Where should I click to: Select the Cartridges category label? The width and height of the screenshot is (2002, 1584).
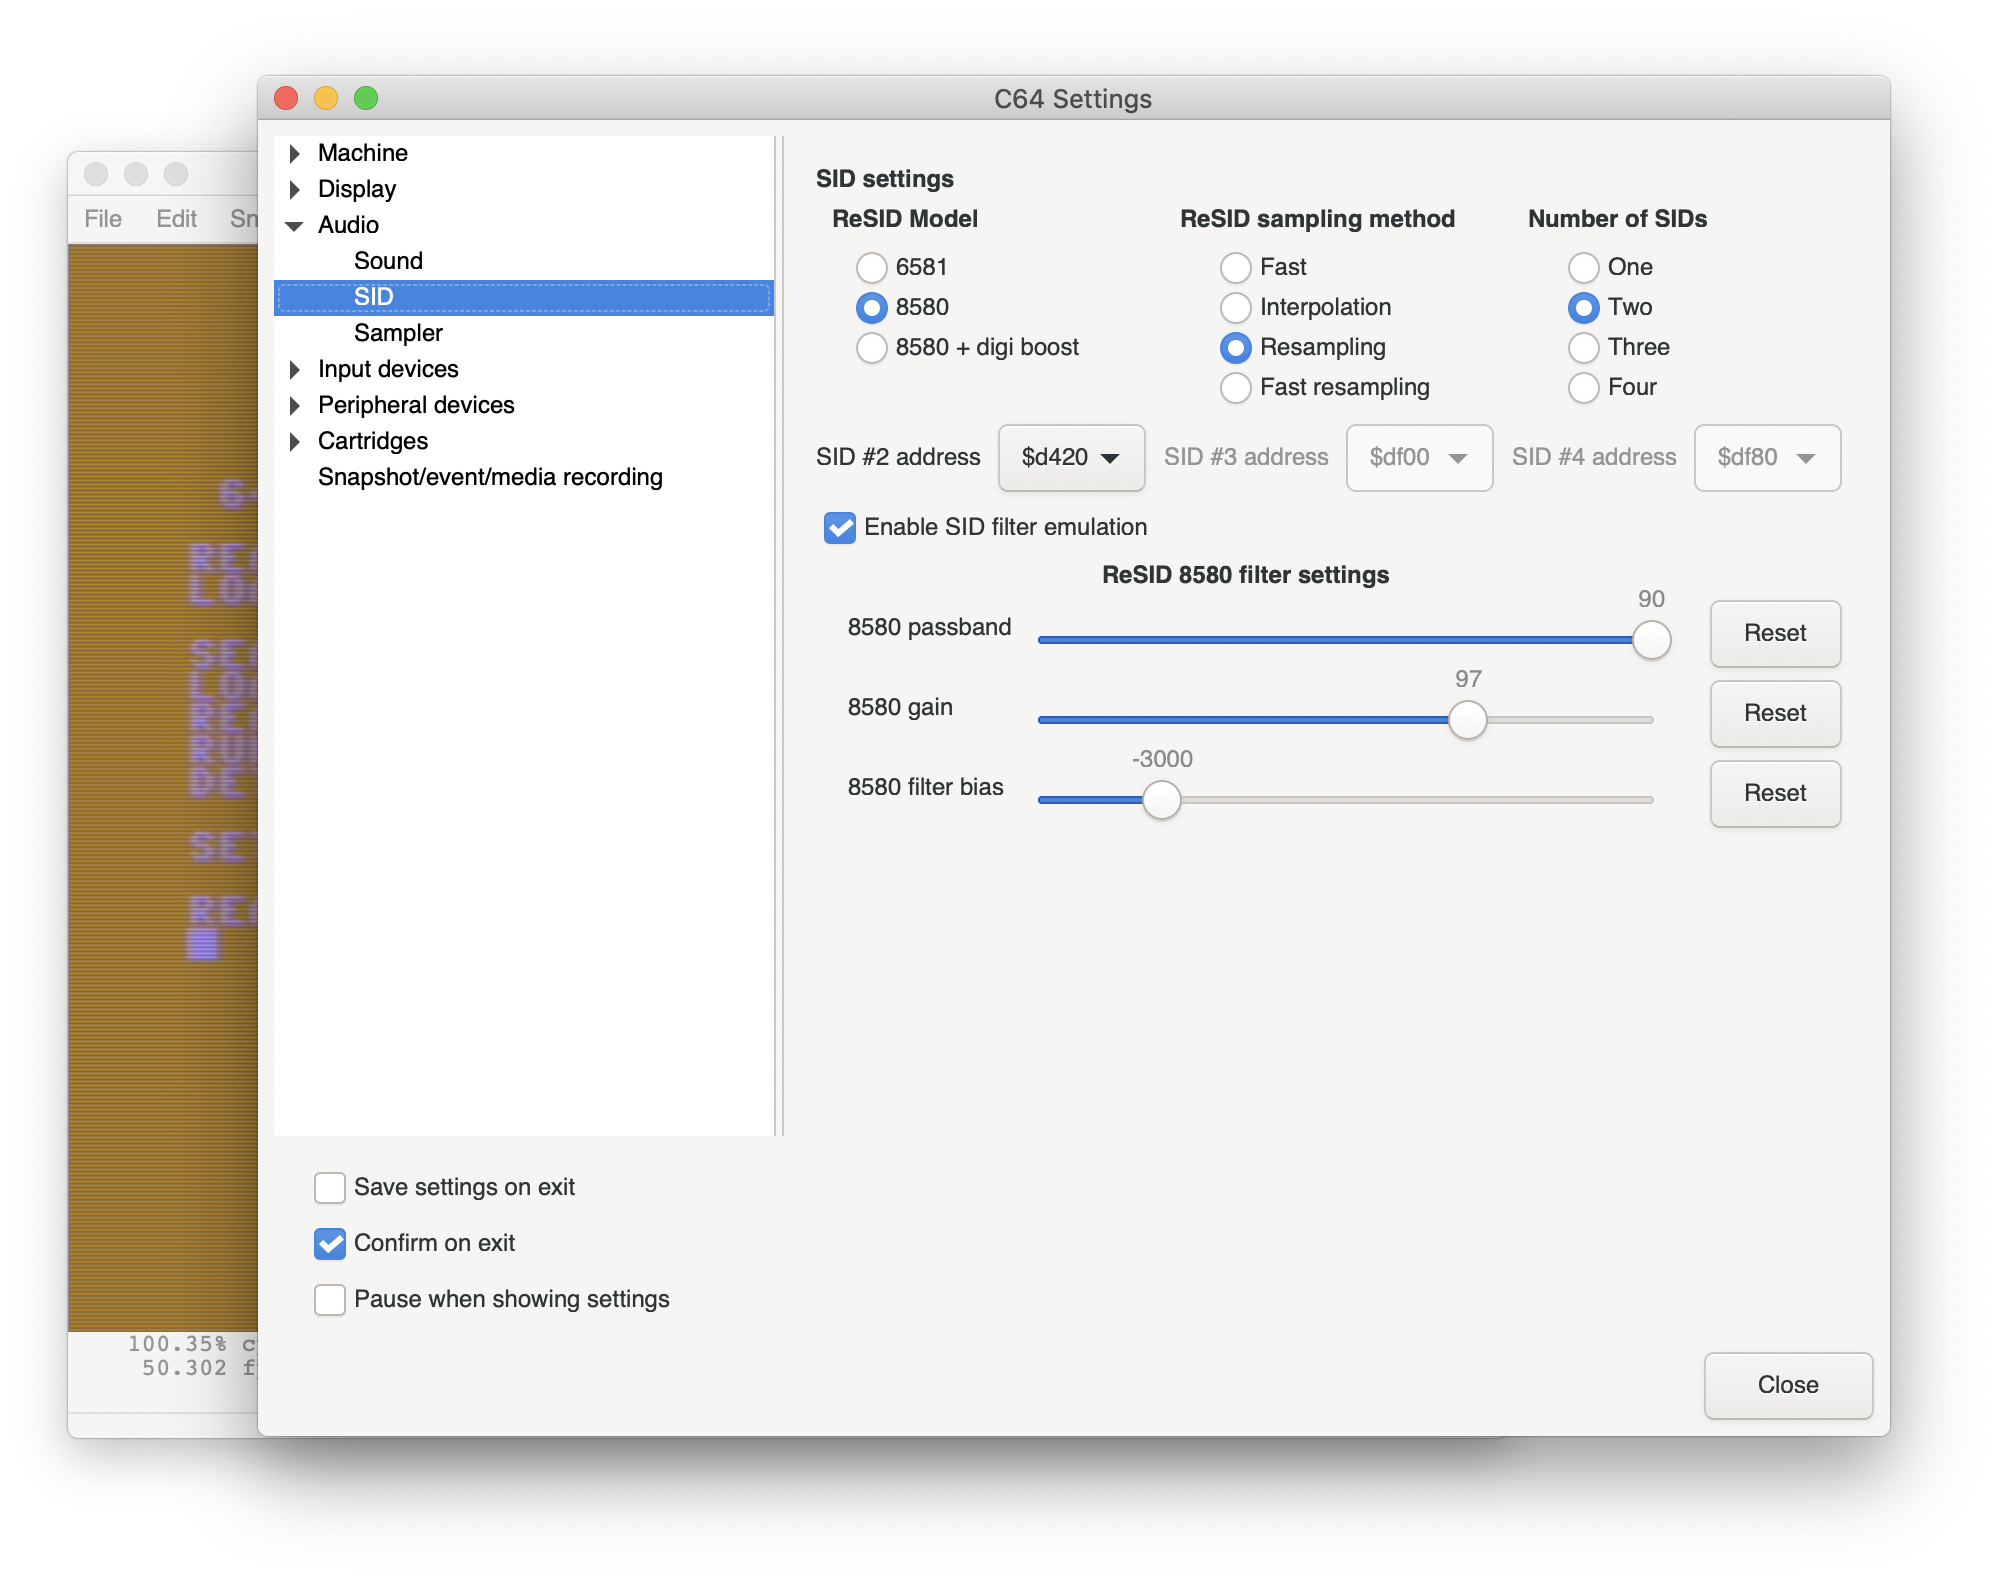point(373,441)
